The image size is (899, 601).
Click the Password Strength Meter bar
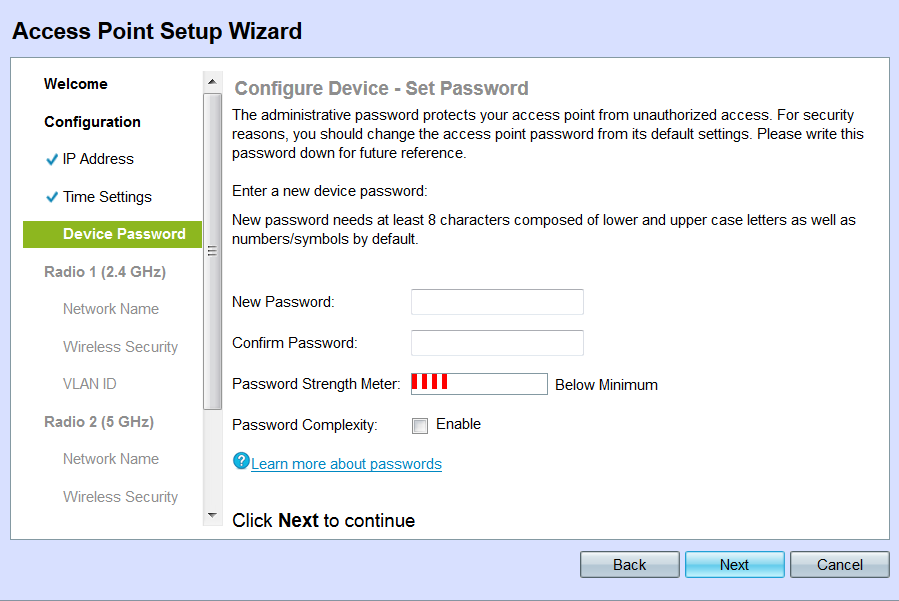(479, 384)
